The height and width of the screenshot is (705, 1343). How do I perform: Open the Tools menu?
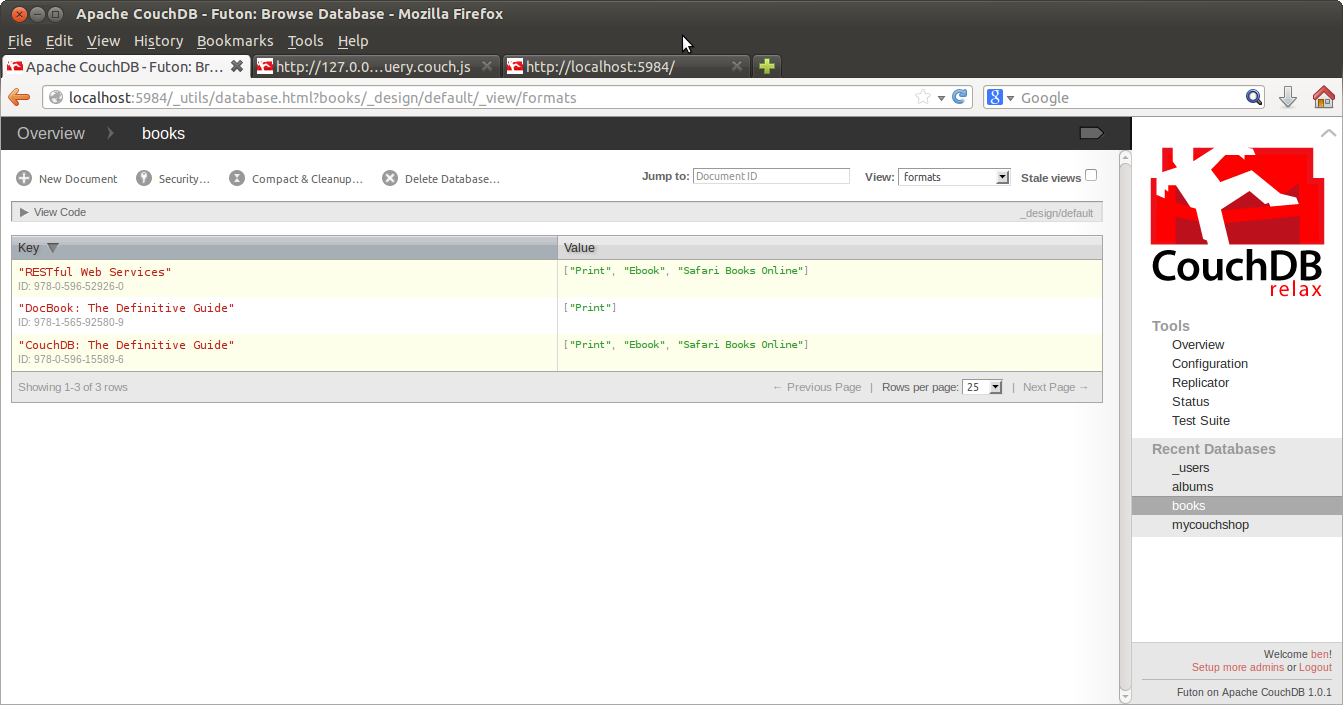pos(305,41)
